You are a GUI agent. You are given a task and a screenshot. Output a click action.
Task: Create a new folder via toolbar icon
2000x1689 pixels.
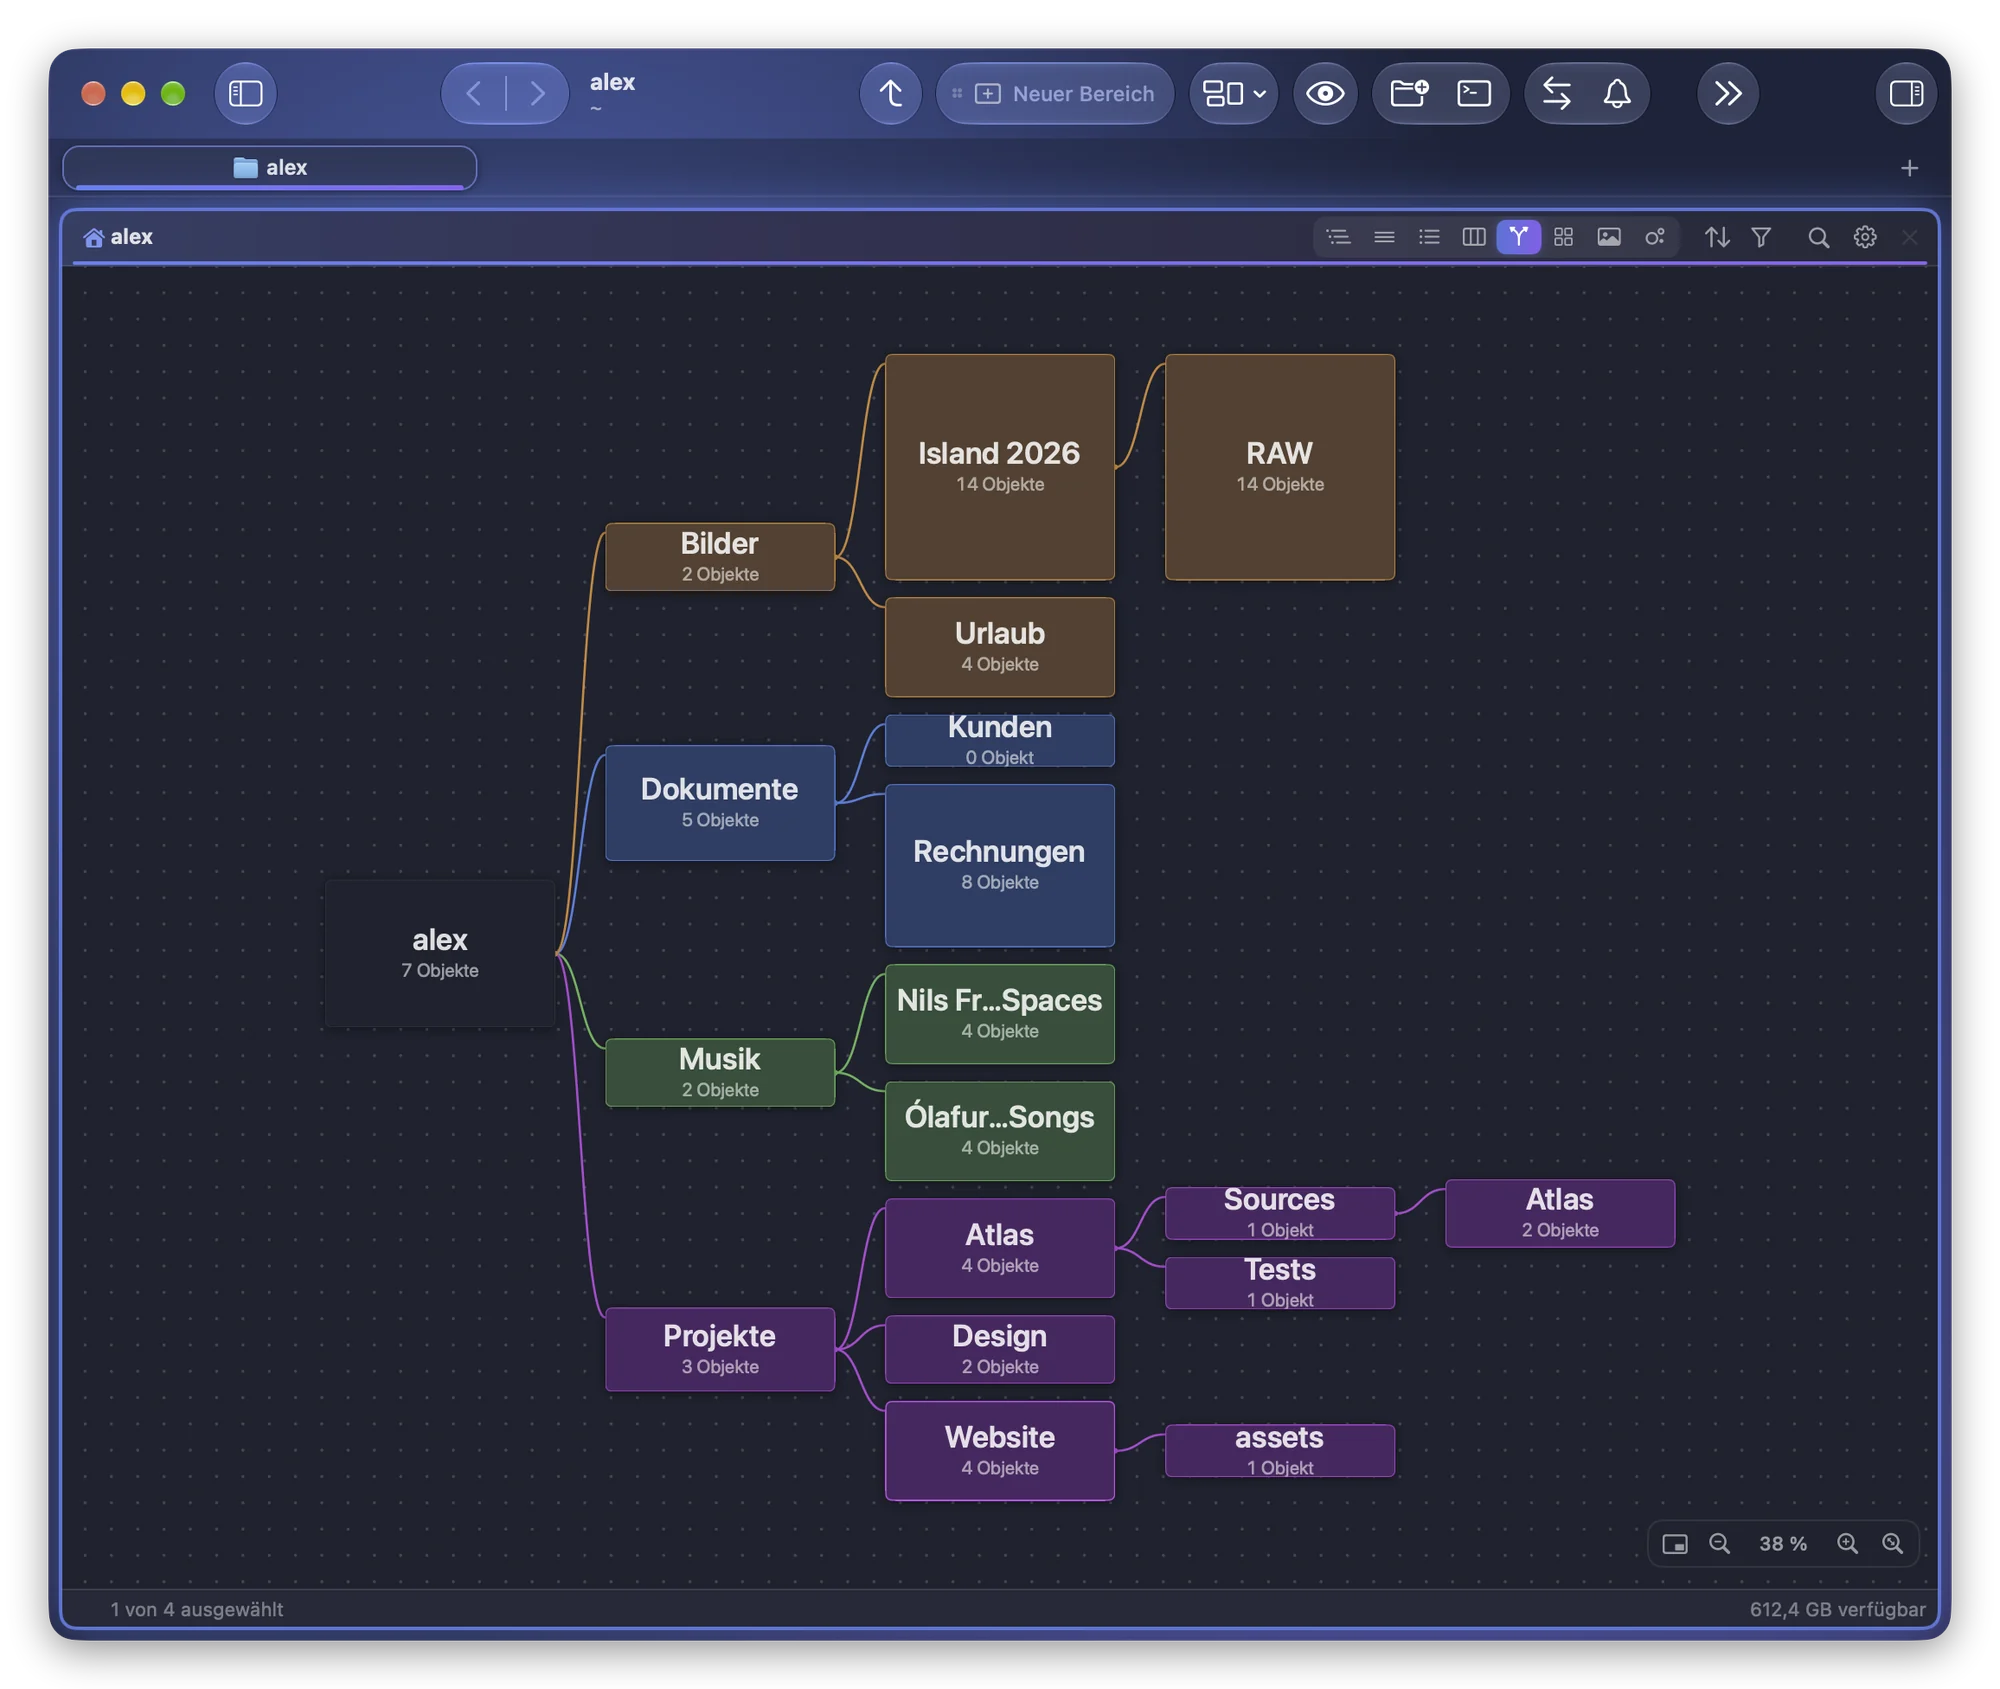point(1408,93)
